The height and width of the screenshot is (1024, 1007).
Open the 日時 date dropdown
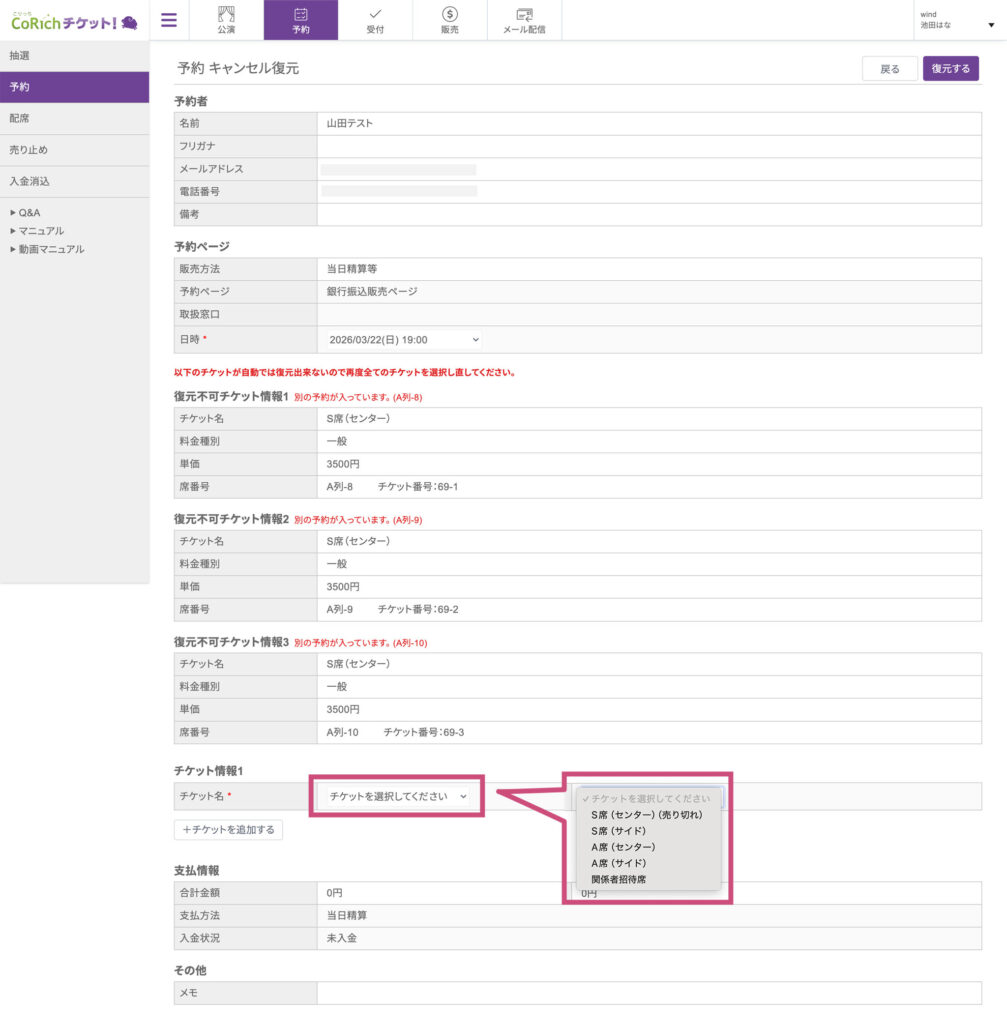coord(403,340)
